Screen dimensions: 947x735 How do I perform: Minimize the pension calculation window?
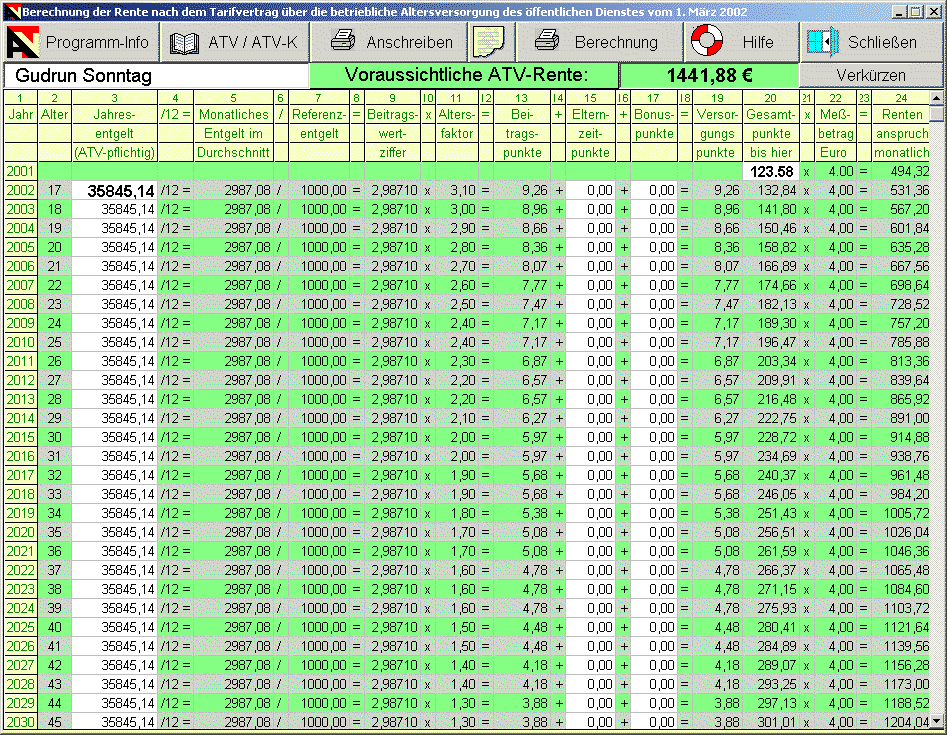[899, 11]
